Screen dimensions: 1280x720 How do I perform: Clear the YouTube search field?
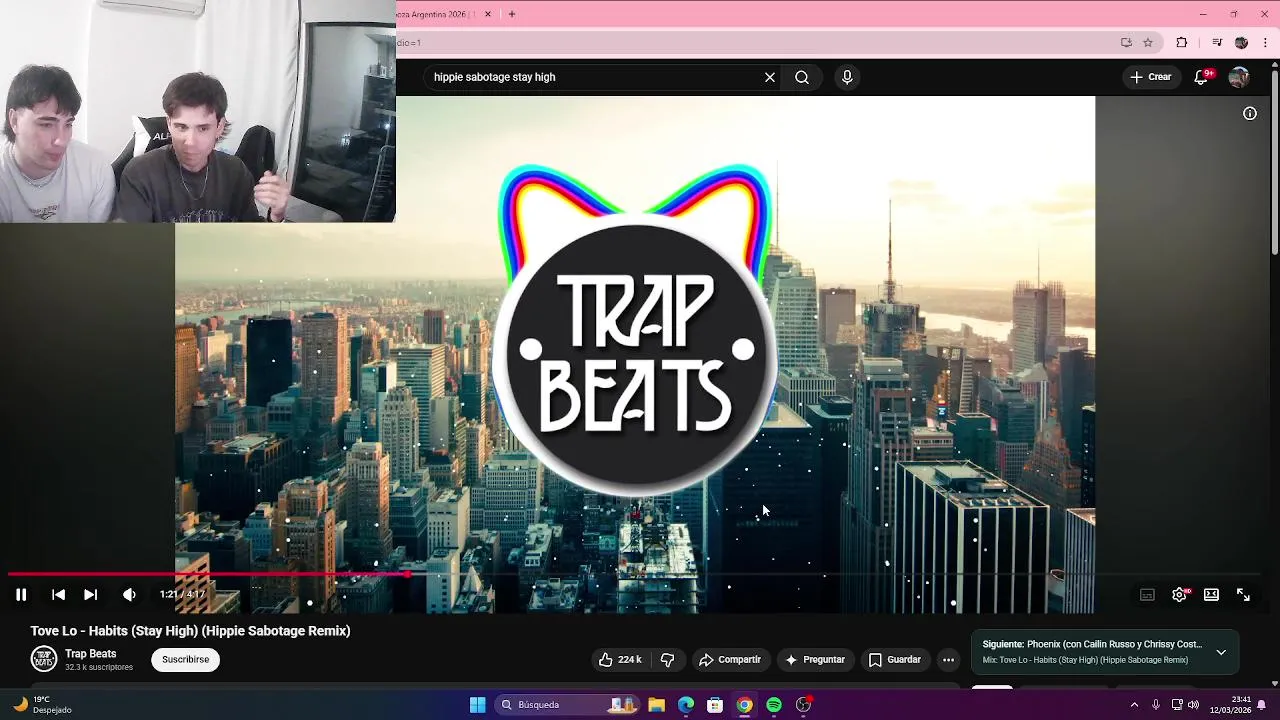(770, 77)
